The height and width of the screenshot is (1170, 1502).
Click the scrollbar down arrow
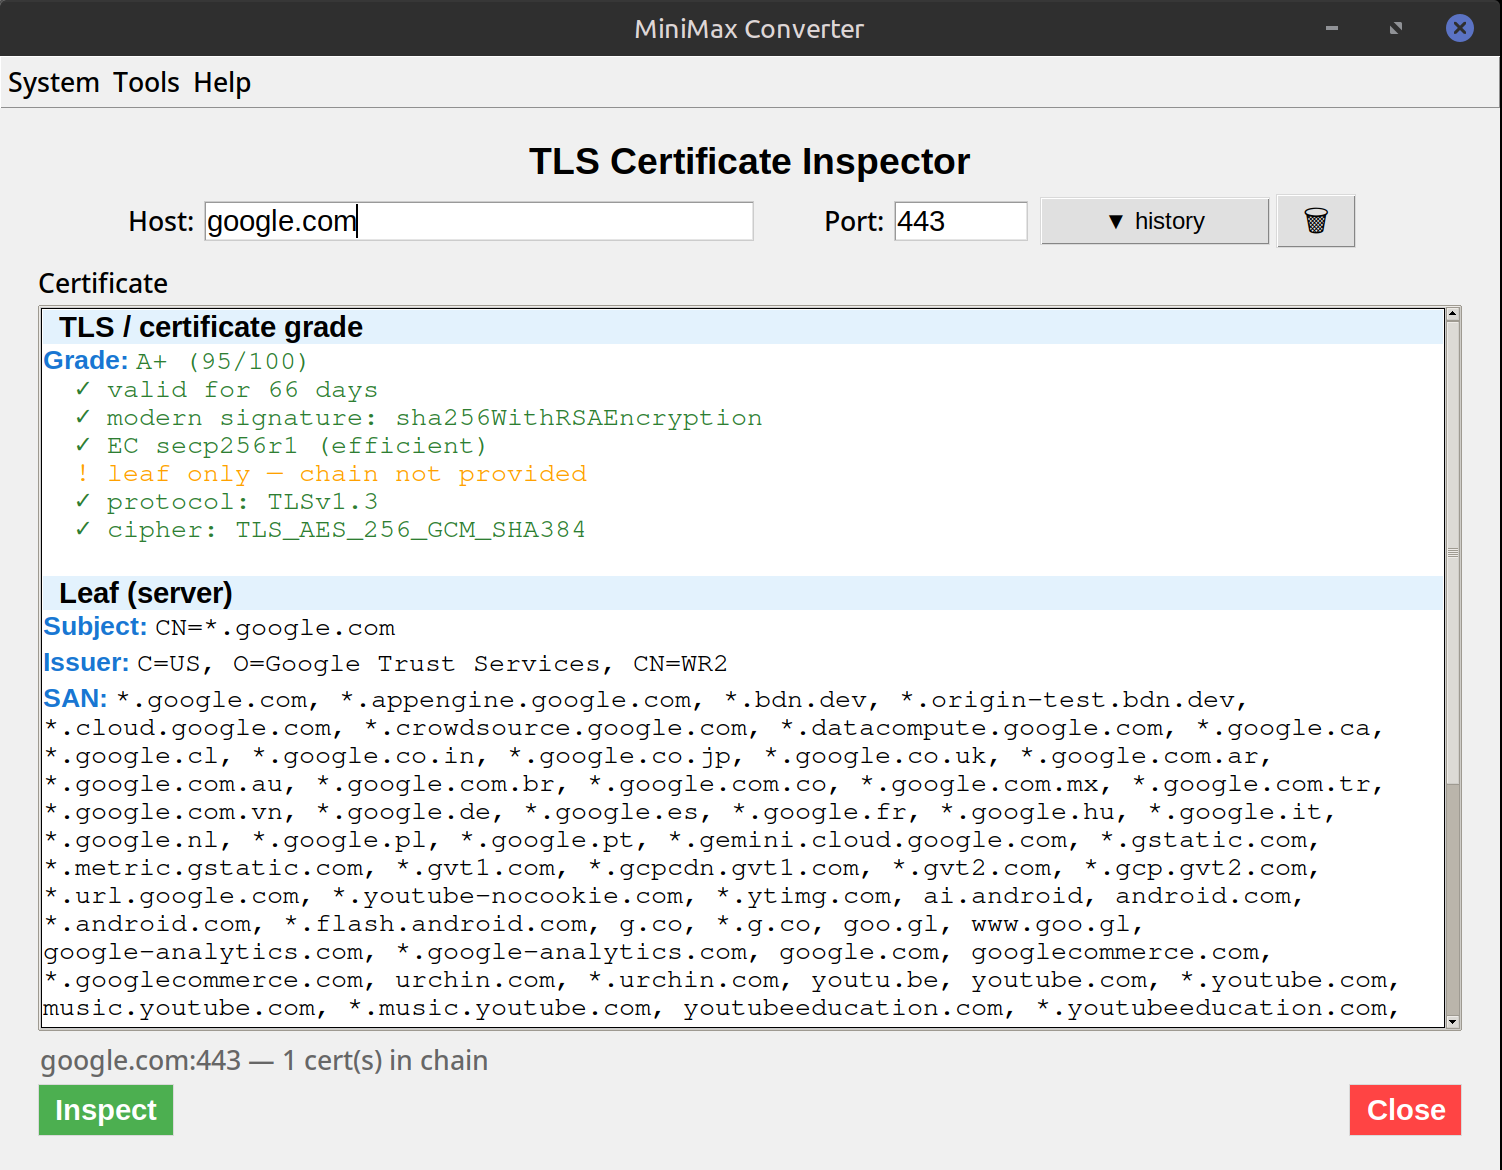click(1453, 1022)
